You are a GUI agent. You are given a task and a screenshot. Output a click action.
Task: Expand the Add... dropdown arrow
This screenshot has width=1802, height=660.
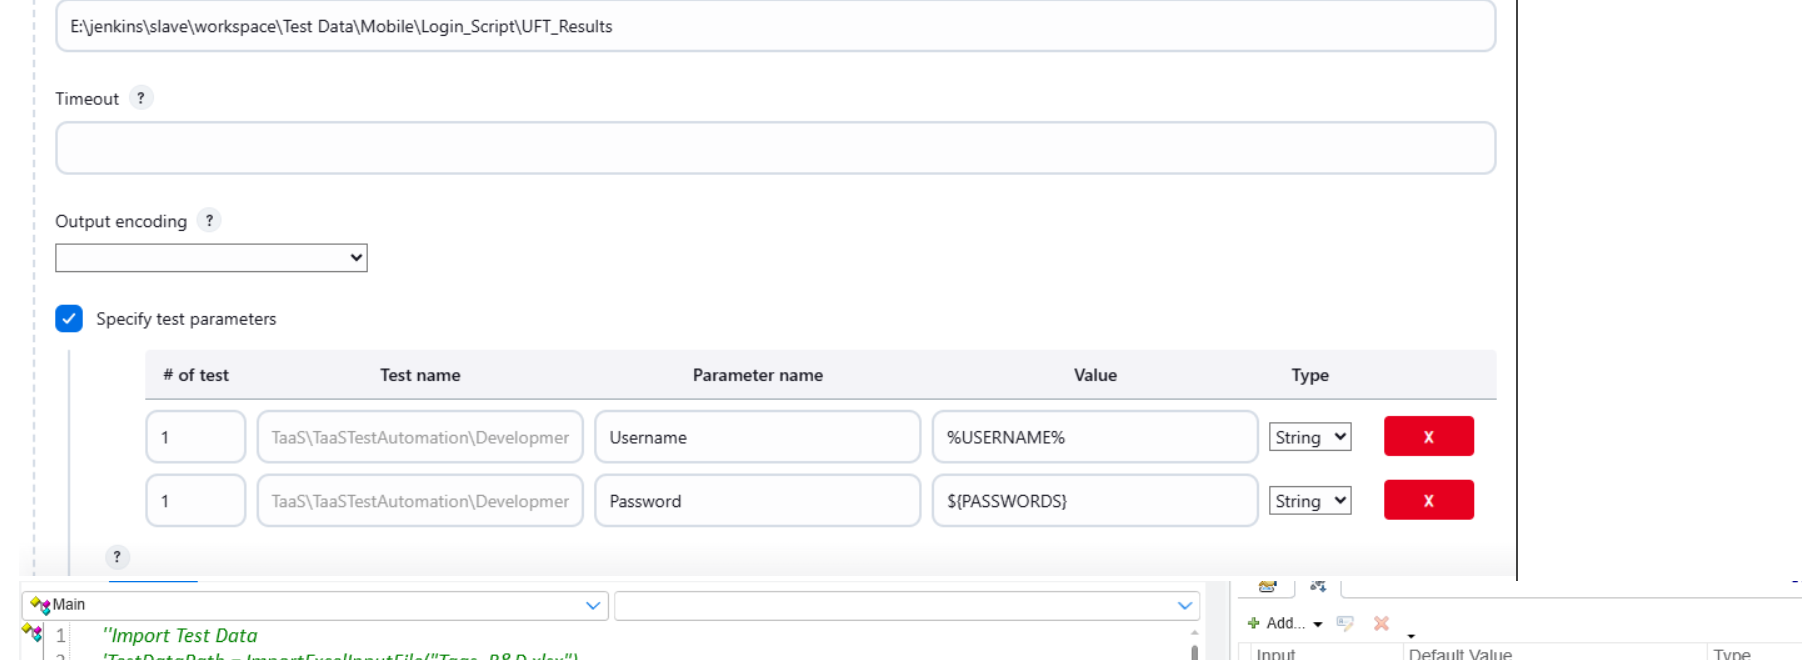1318,624
